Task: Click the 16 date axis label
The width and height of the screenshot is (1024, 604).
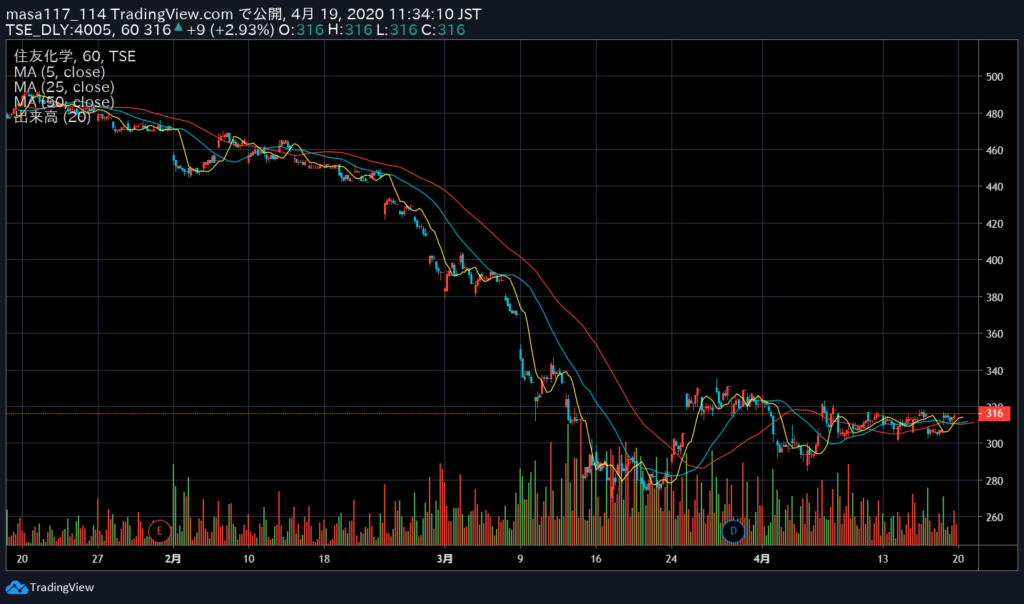Action: [x=596, y=559]
